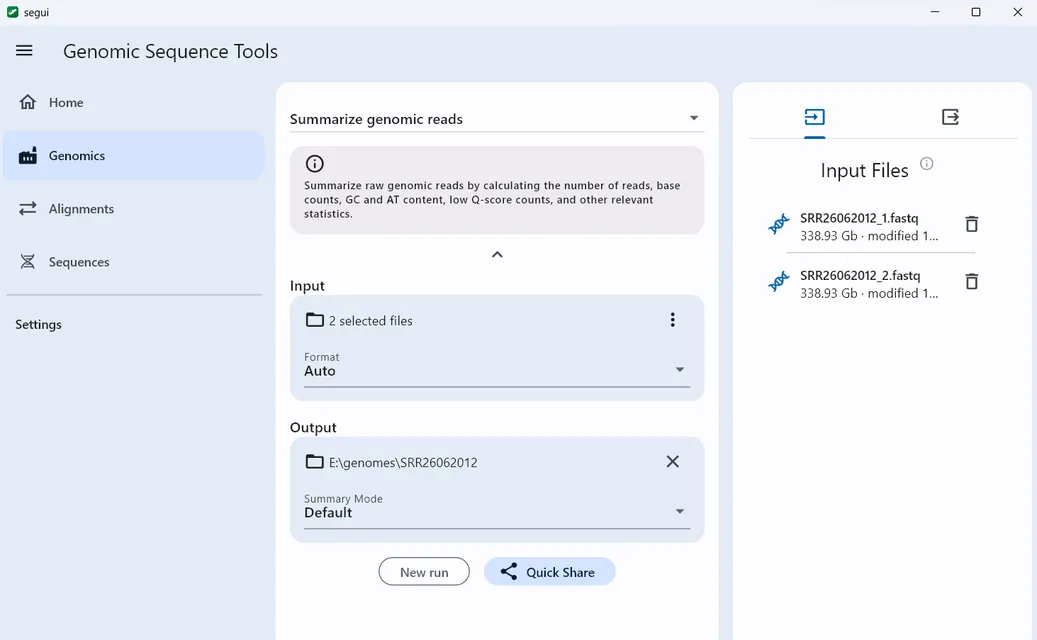
Task: Go to Home in the sidebar
Action: click(133, 102)
